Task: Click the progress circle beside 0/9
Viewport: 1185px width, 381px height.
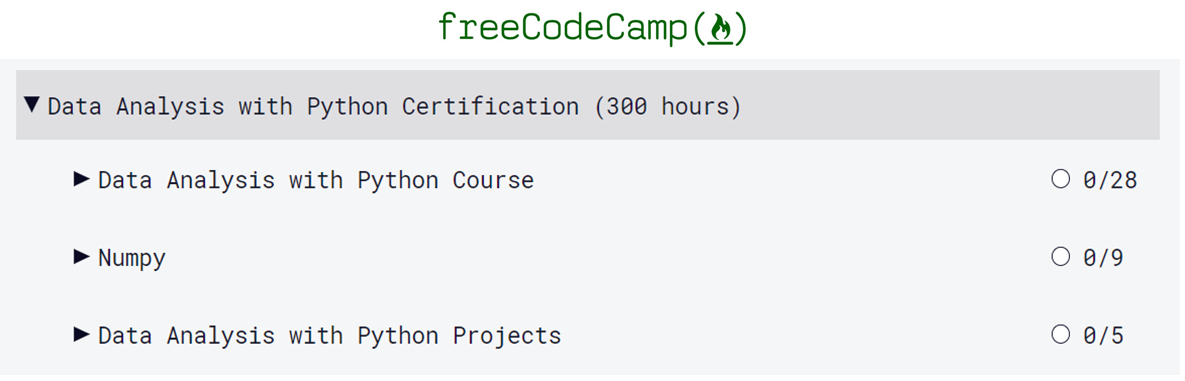Action: [1061, 257]
